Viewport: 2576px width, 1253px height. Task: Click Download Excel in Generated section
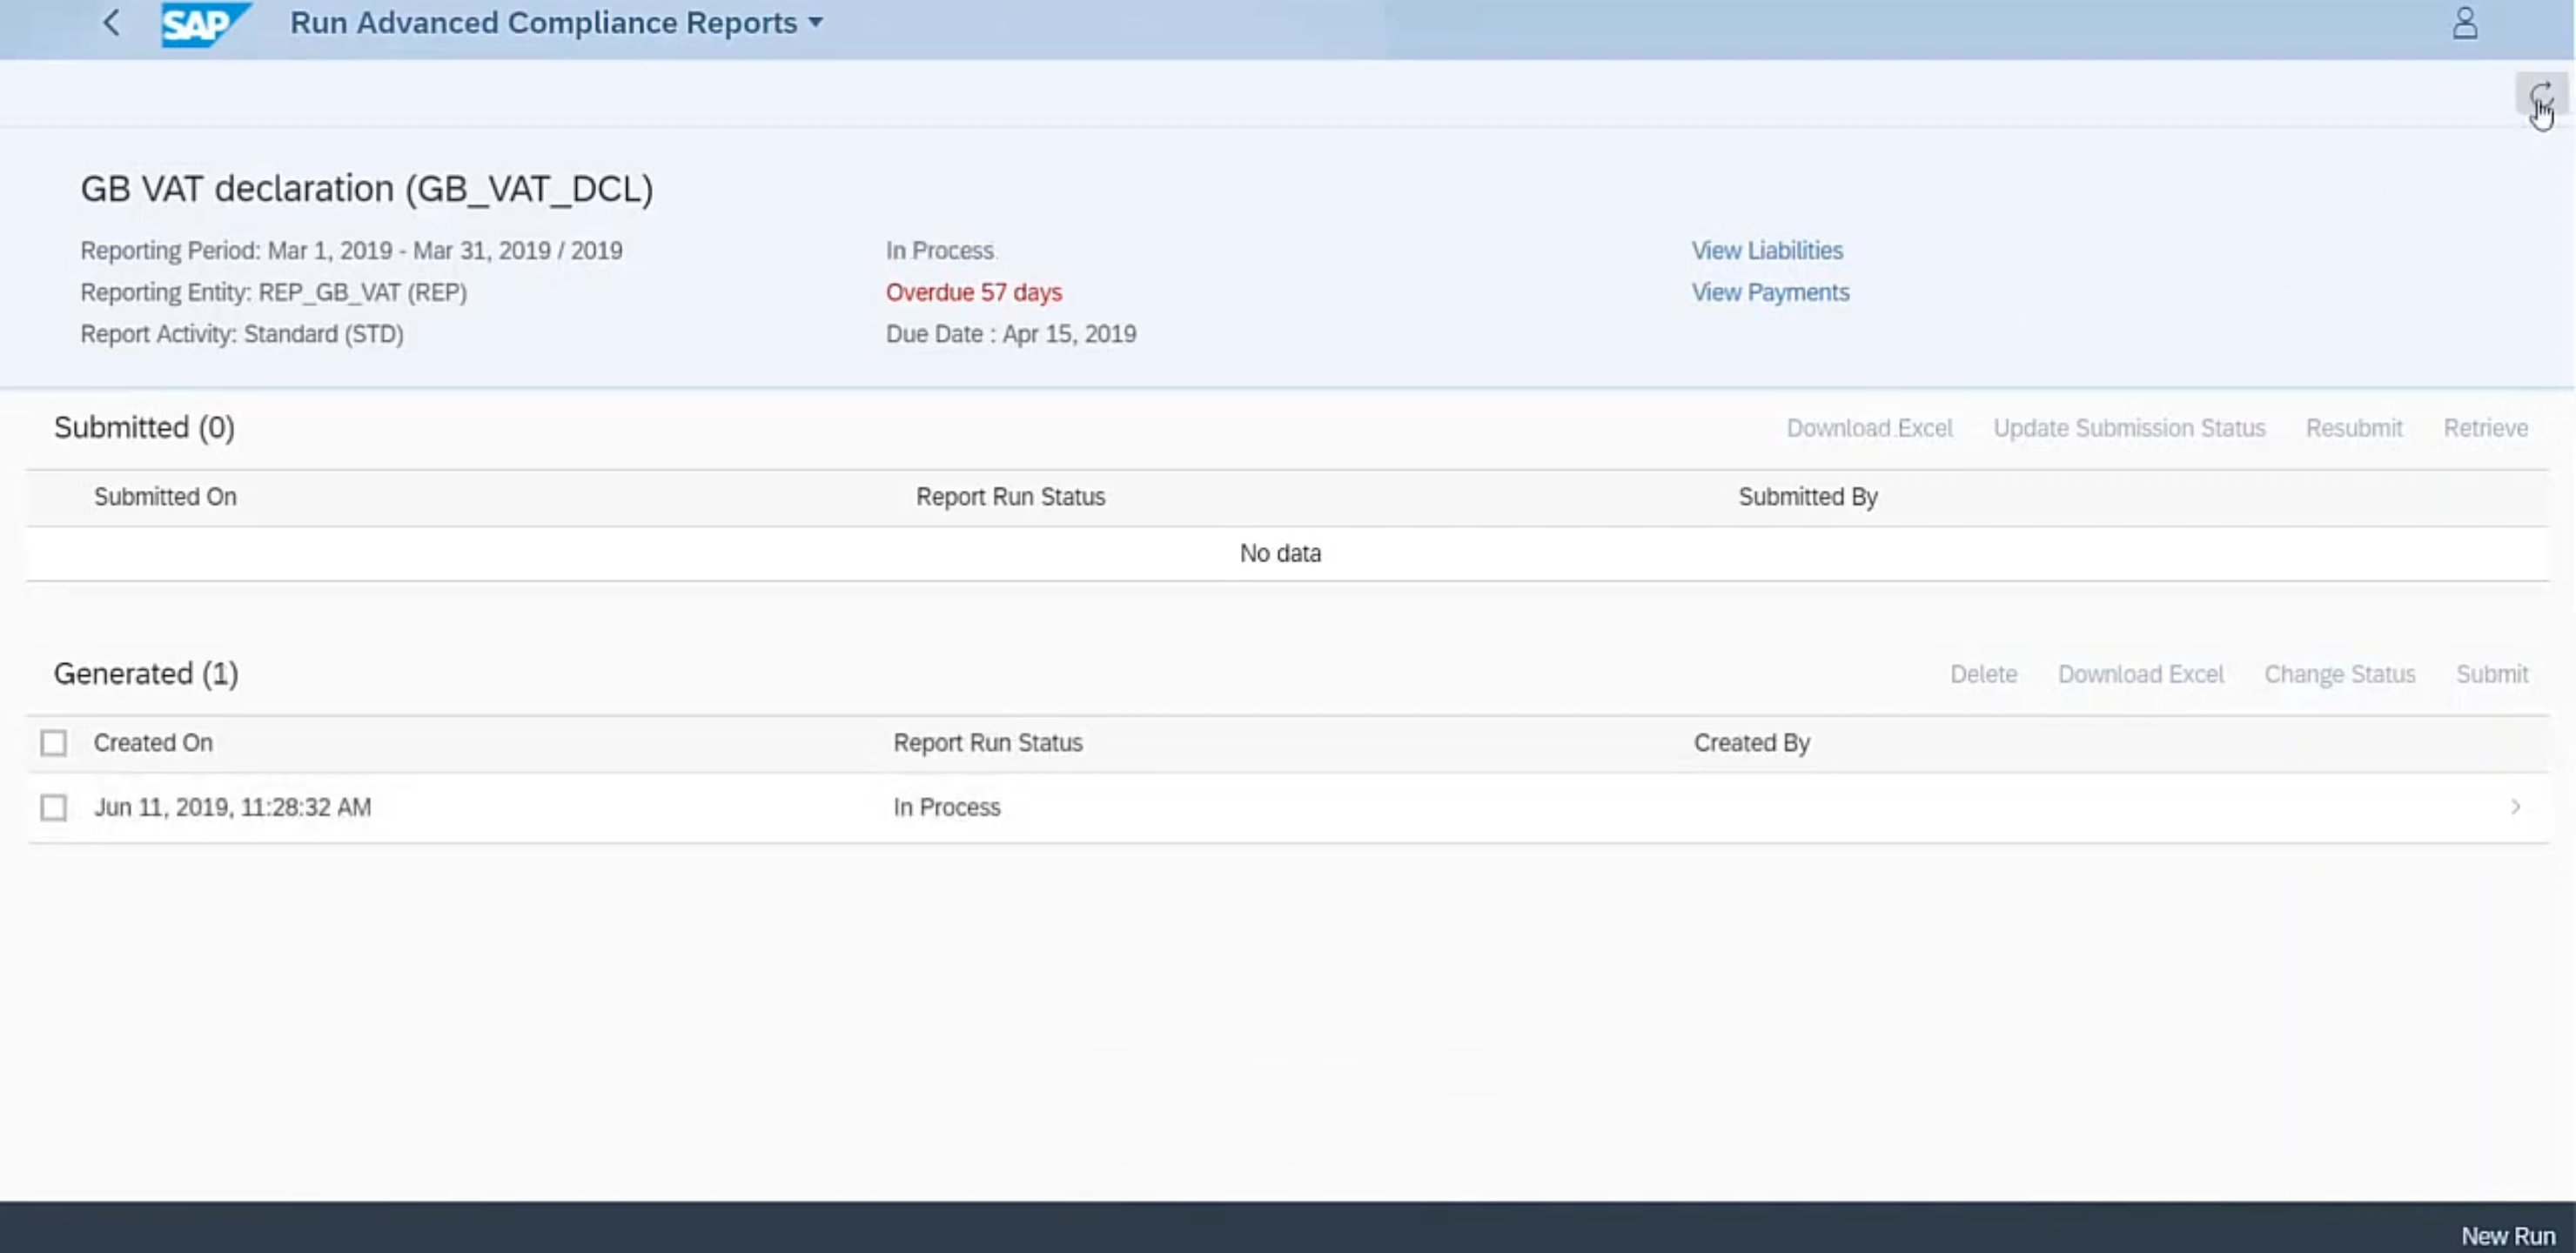tap(2140, 674)
